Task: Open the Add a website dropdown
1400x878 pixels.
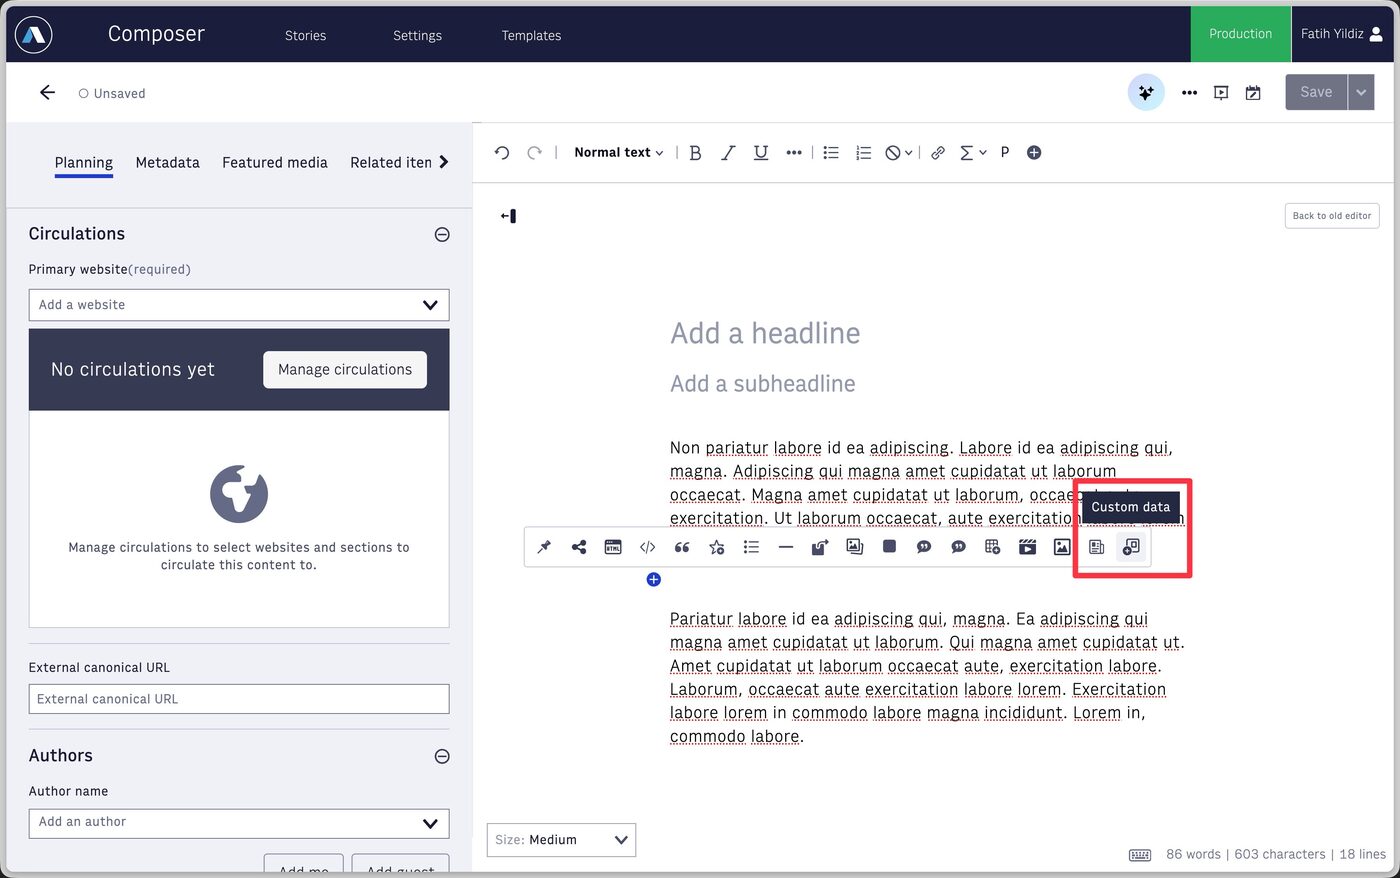Action: [x=239, y=305]
